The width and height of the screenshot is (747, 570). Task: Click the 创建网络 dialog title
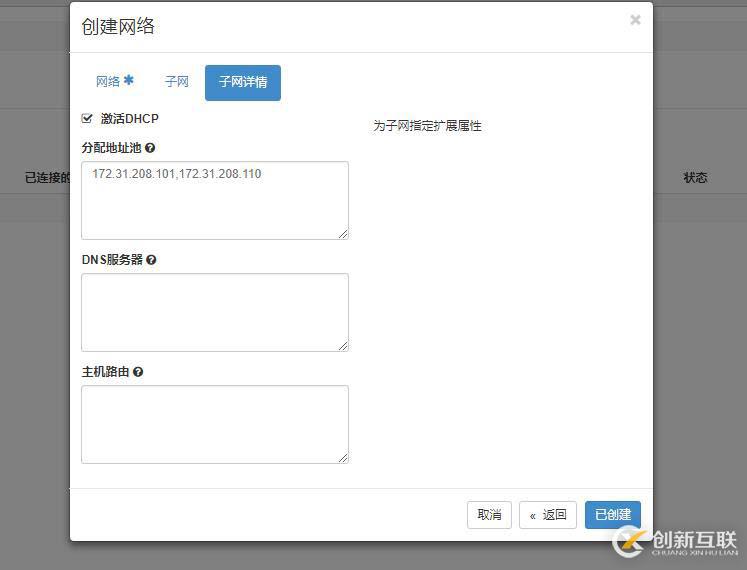pyautogui.click(x=118, y=26)
